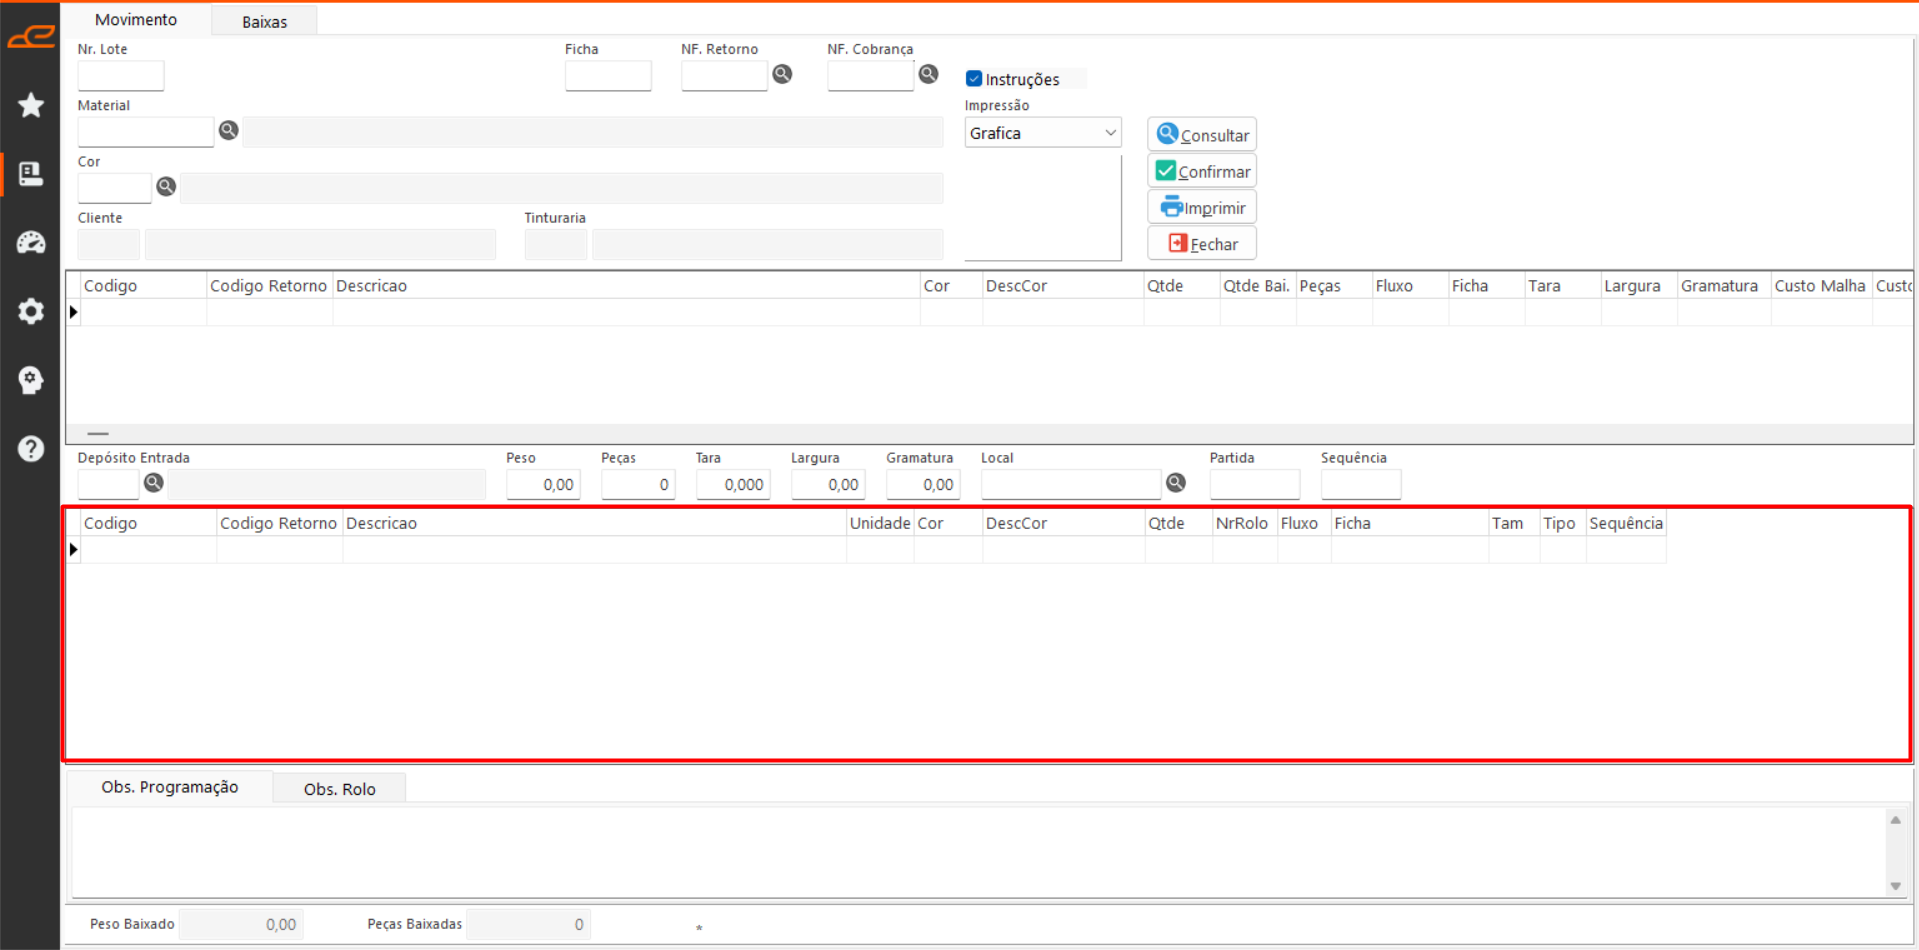
Task: Click into the Nr. Lote input field
Action: click(x=121, y=76)
